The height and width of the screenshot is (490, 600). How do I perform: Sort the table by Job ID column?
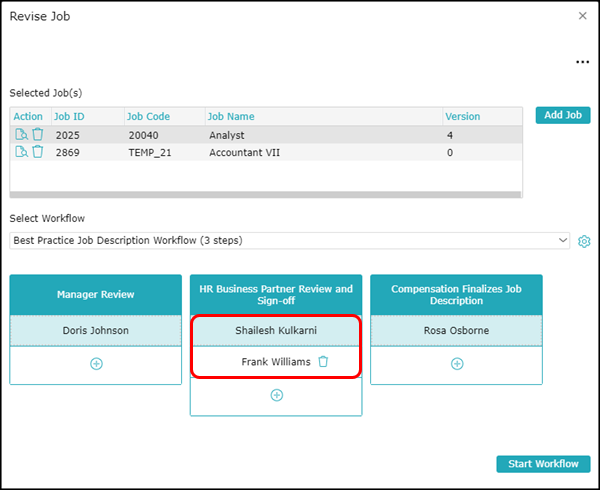click(69, 116)
